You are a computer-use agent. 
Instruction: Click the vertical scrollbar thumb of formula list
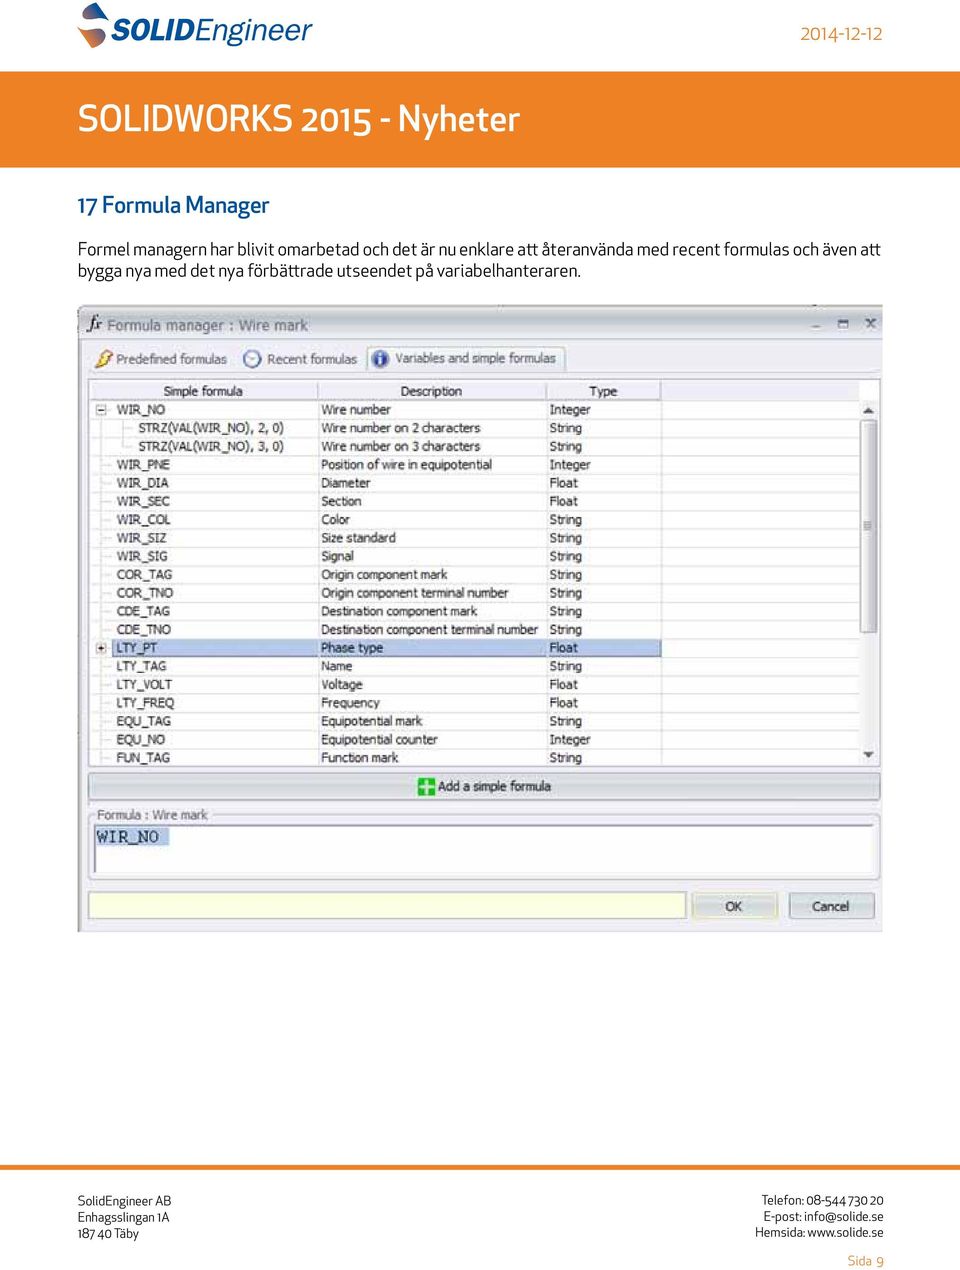(x=868, y=526)
